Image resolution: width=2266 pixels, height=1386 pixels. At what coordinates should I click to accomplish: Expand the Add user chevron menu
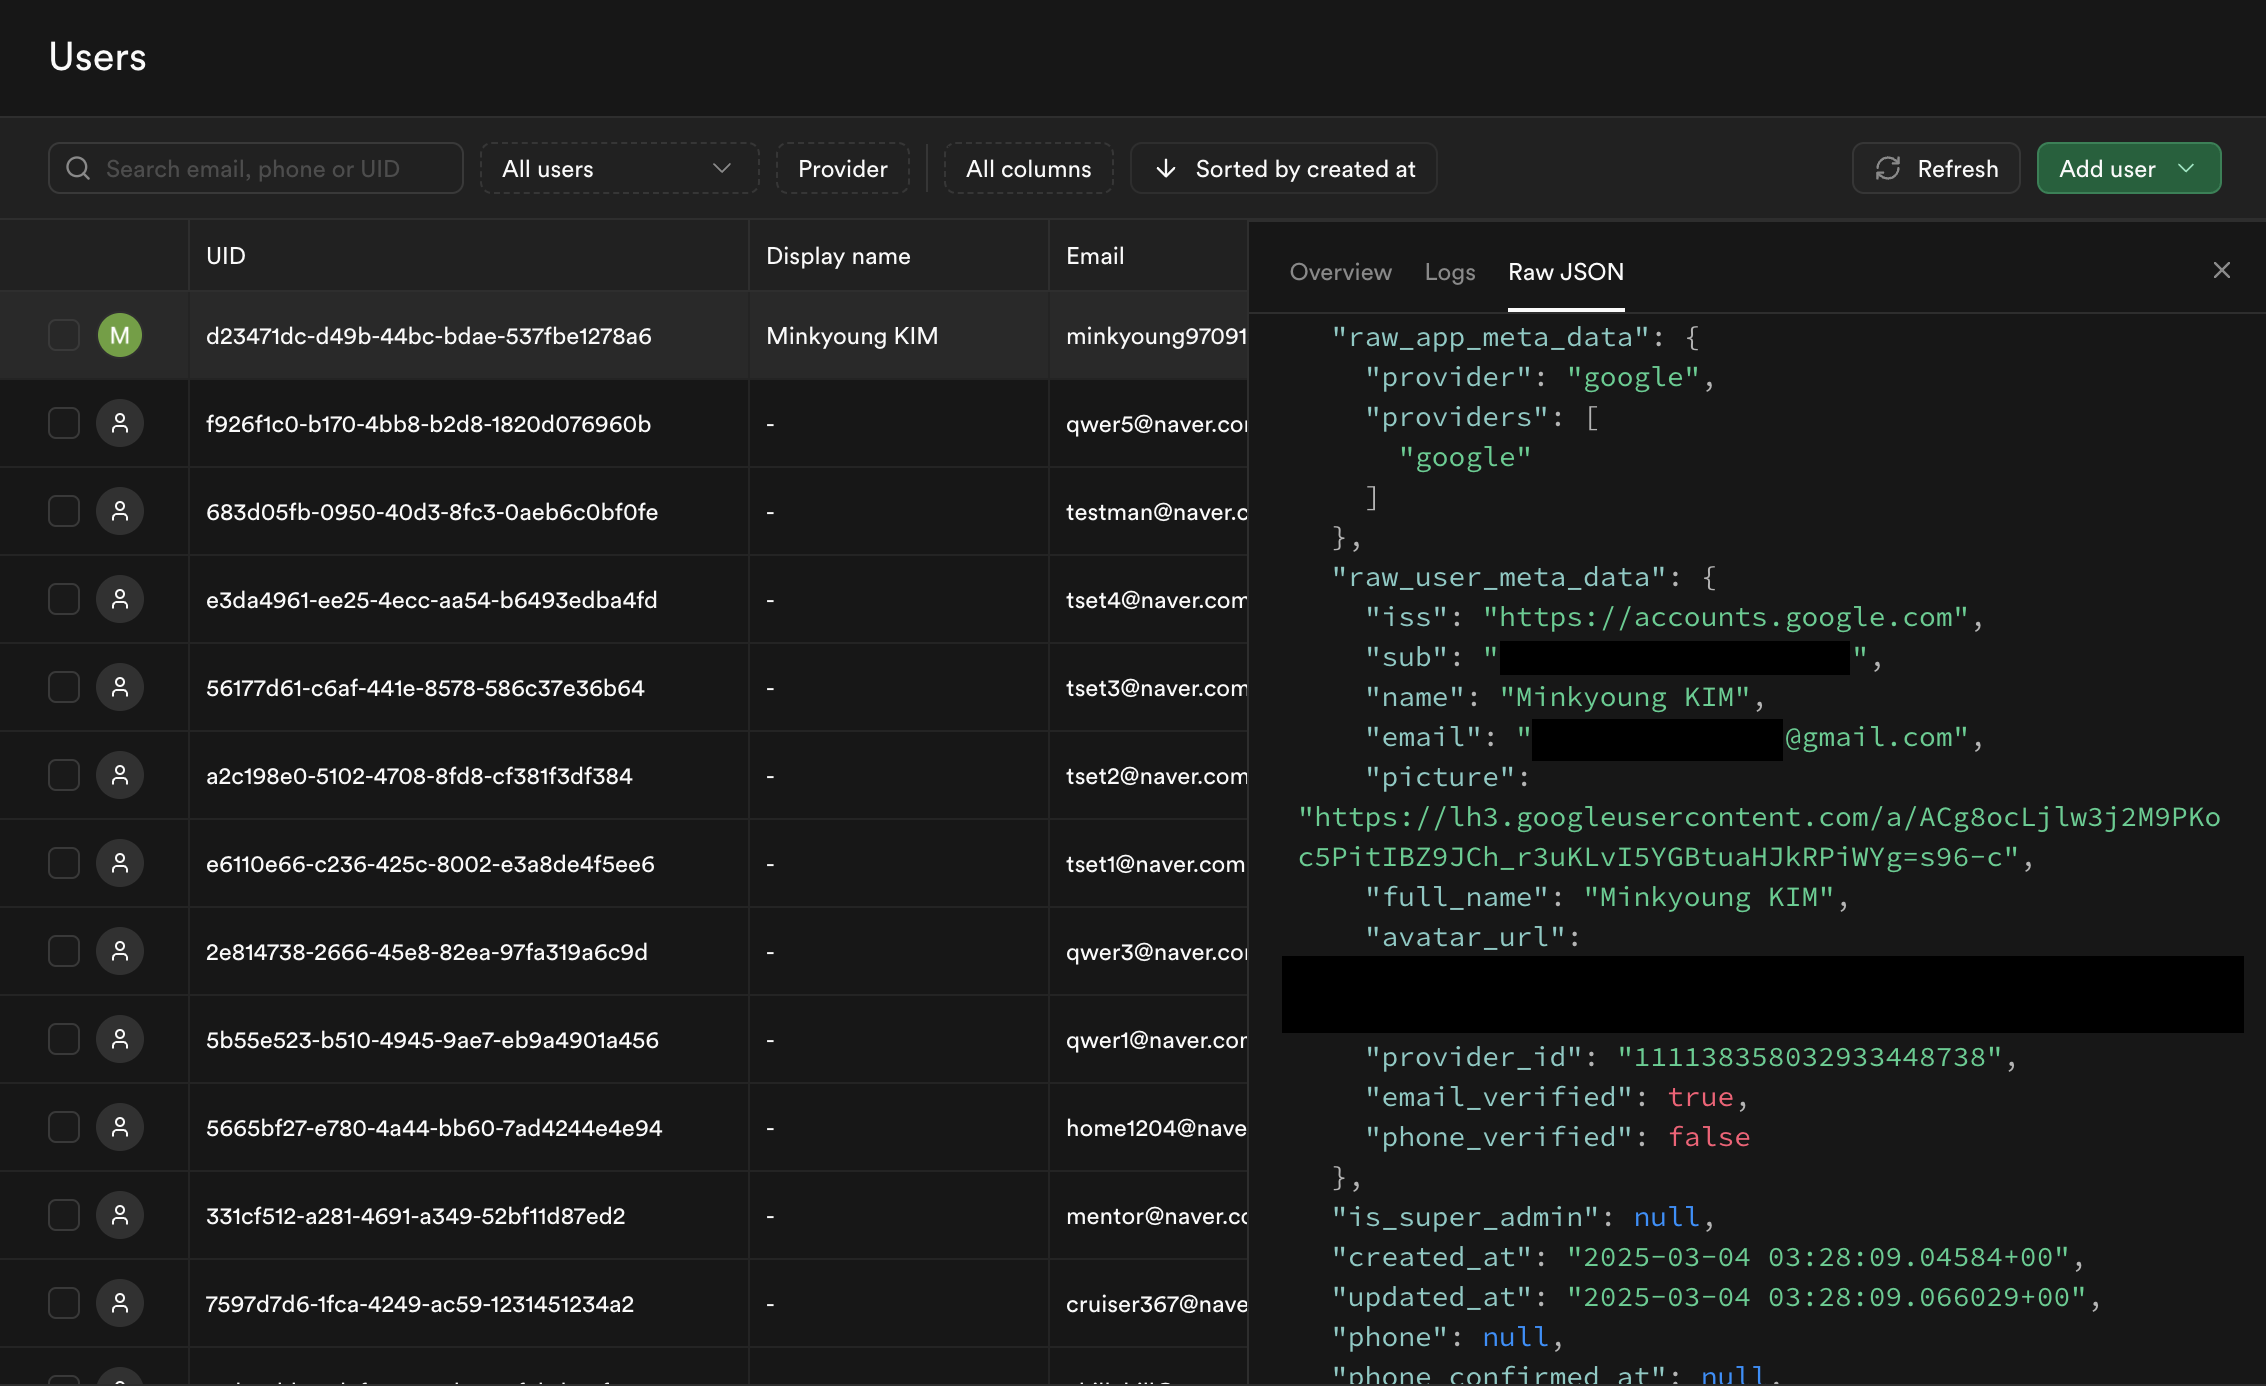pos(2186,168)
